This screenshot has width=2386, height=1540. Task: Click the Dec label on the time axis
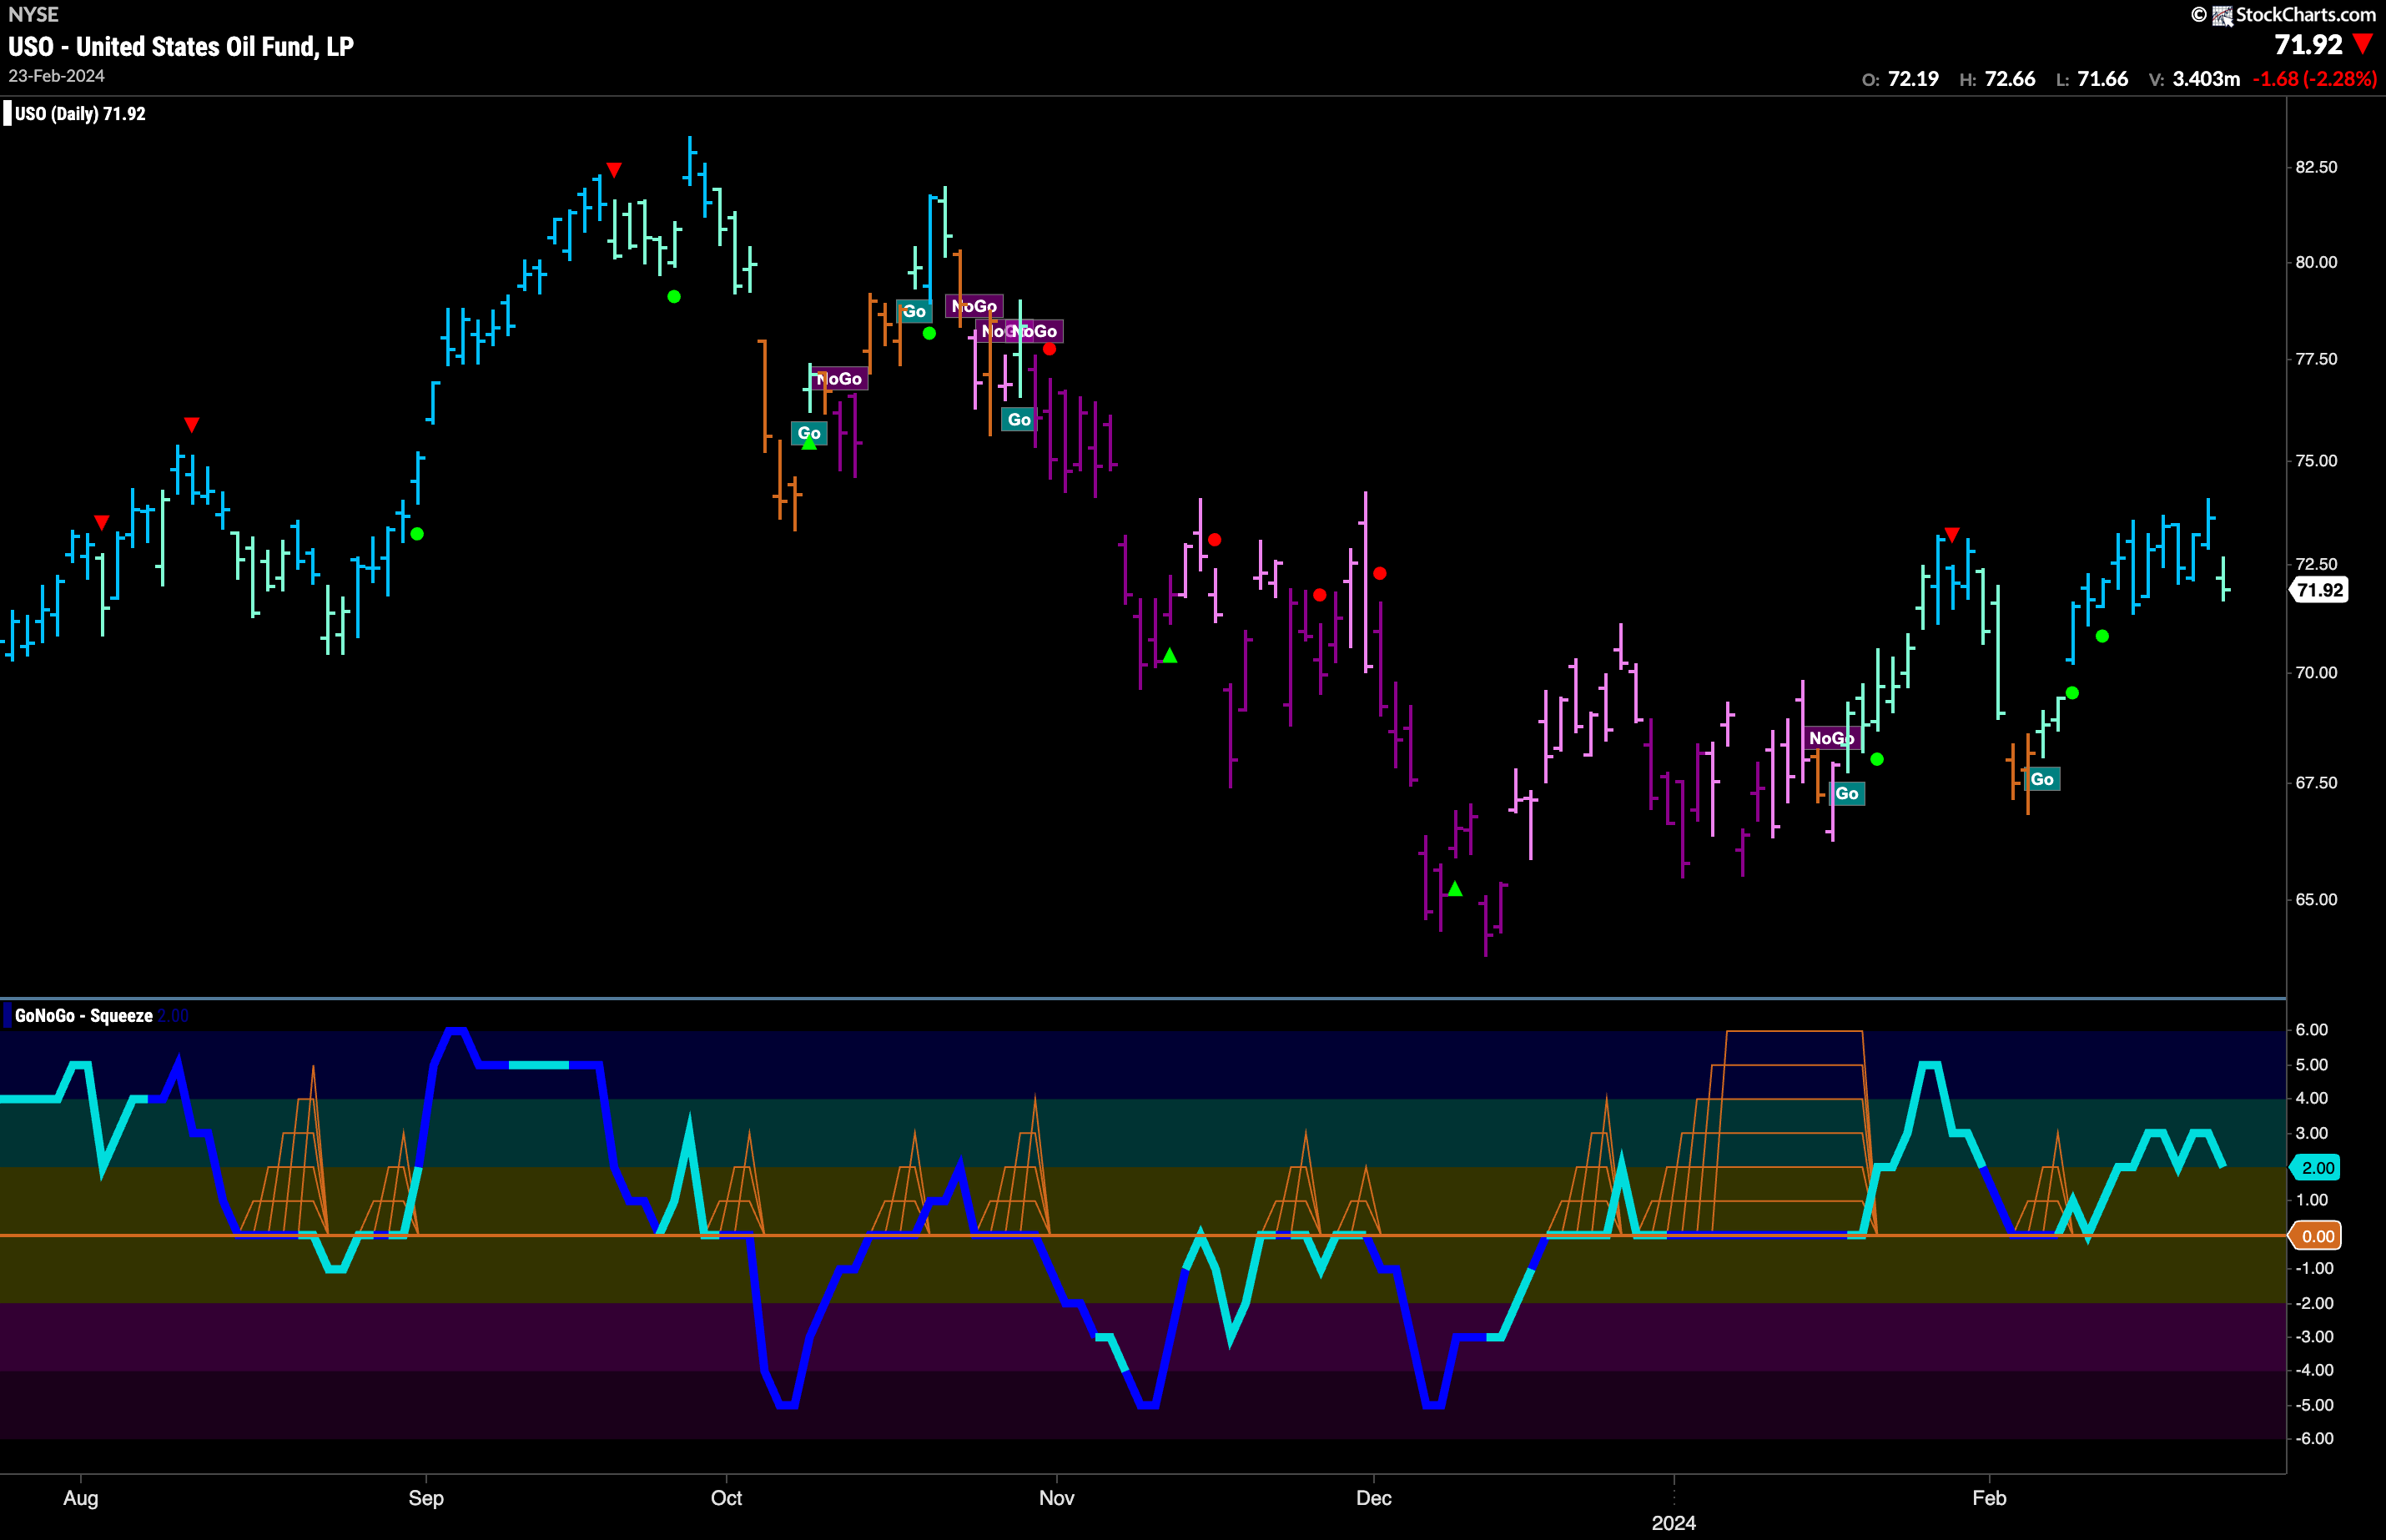point(1374,1498)
